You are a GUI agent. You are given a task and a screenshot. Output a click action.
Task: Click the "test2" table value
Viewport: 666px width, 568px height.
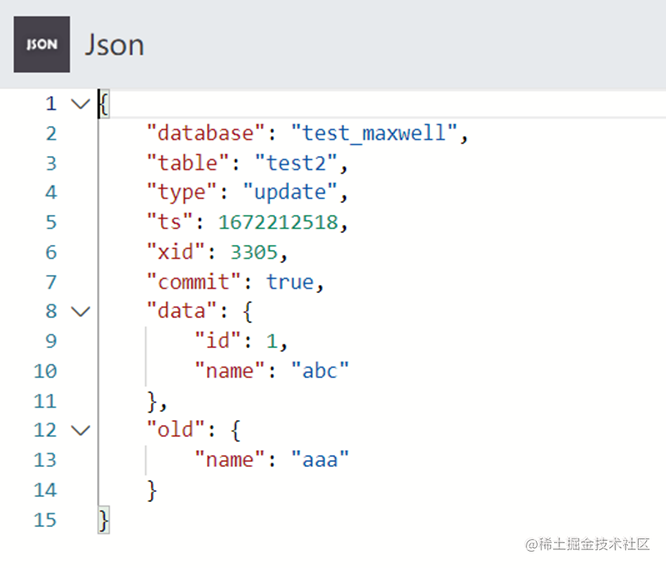click(x=299, y=163)
